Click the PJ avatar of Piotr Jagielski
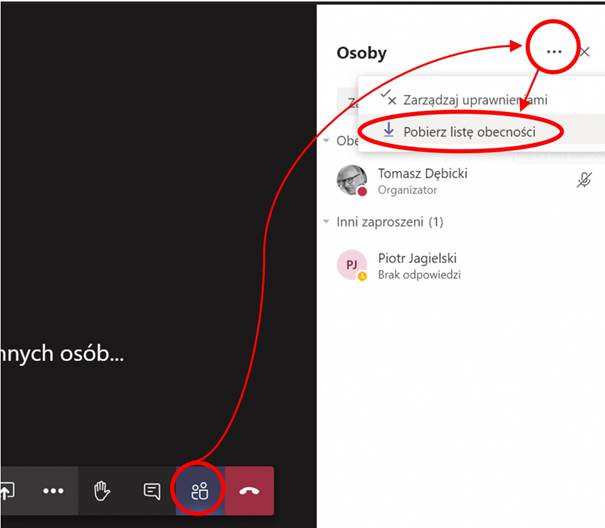Image resolution: width=605 pixels, height=528 pixels. click(x=351, y=264)
